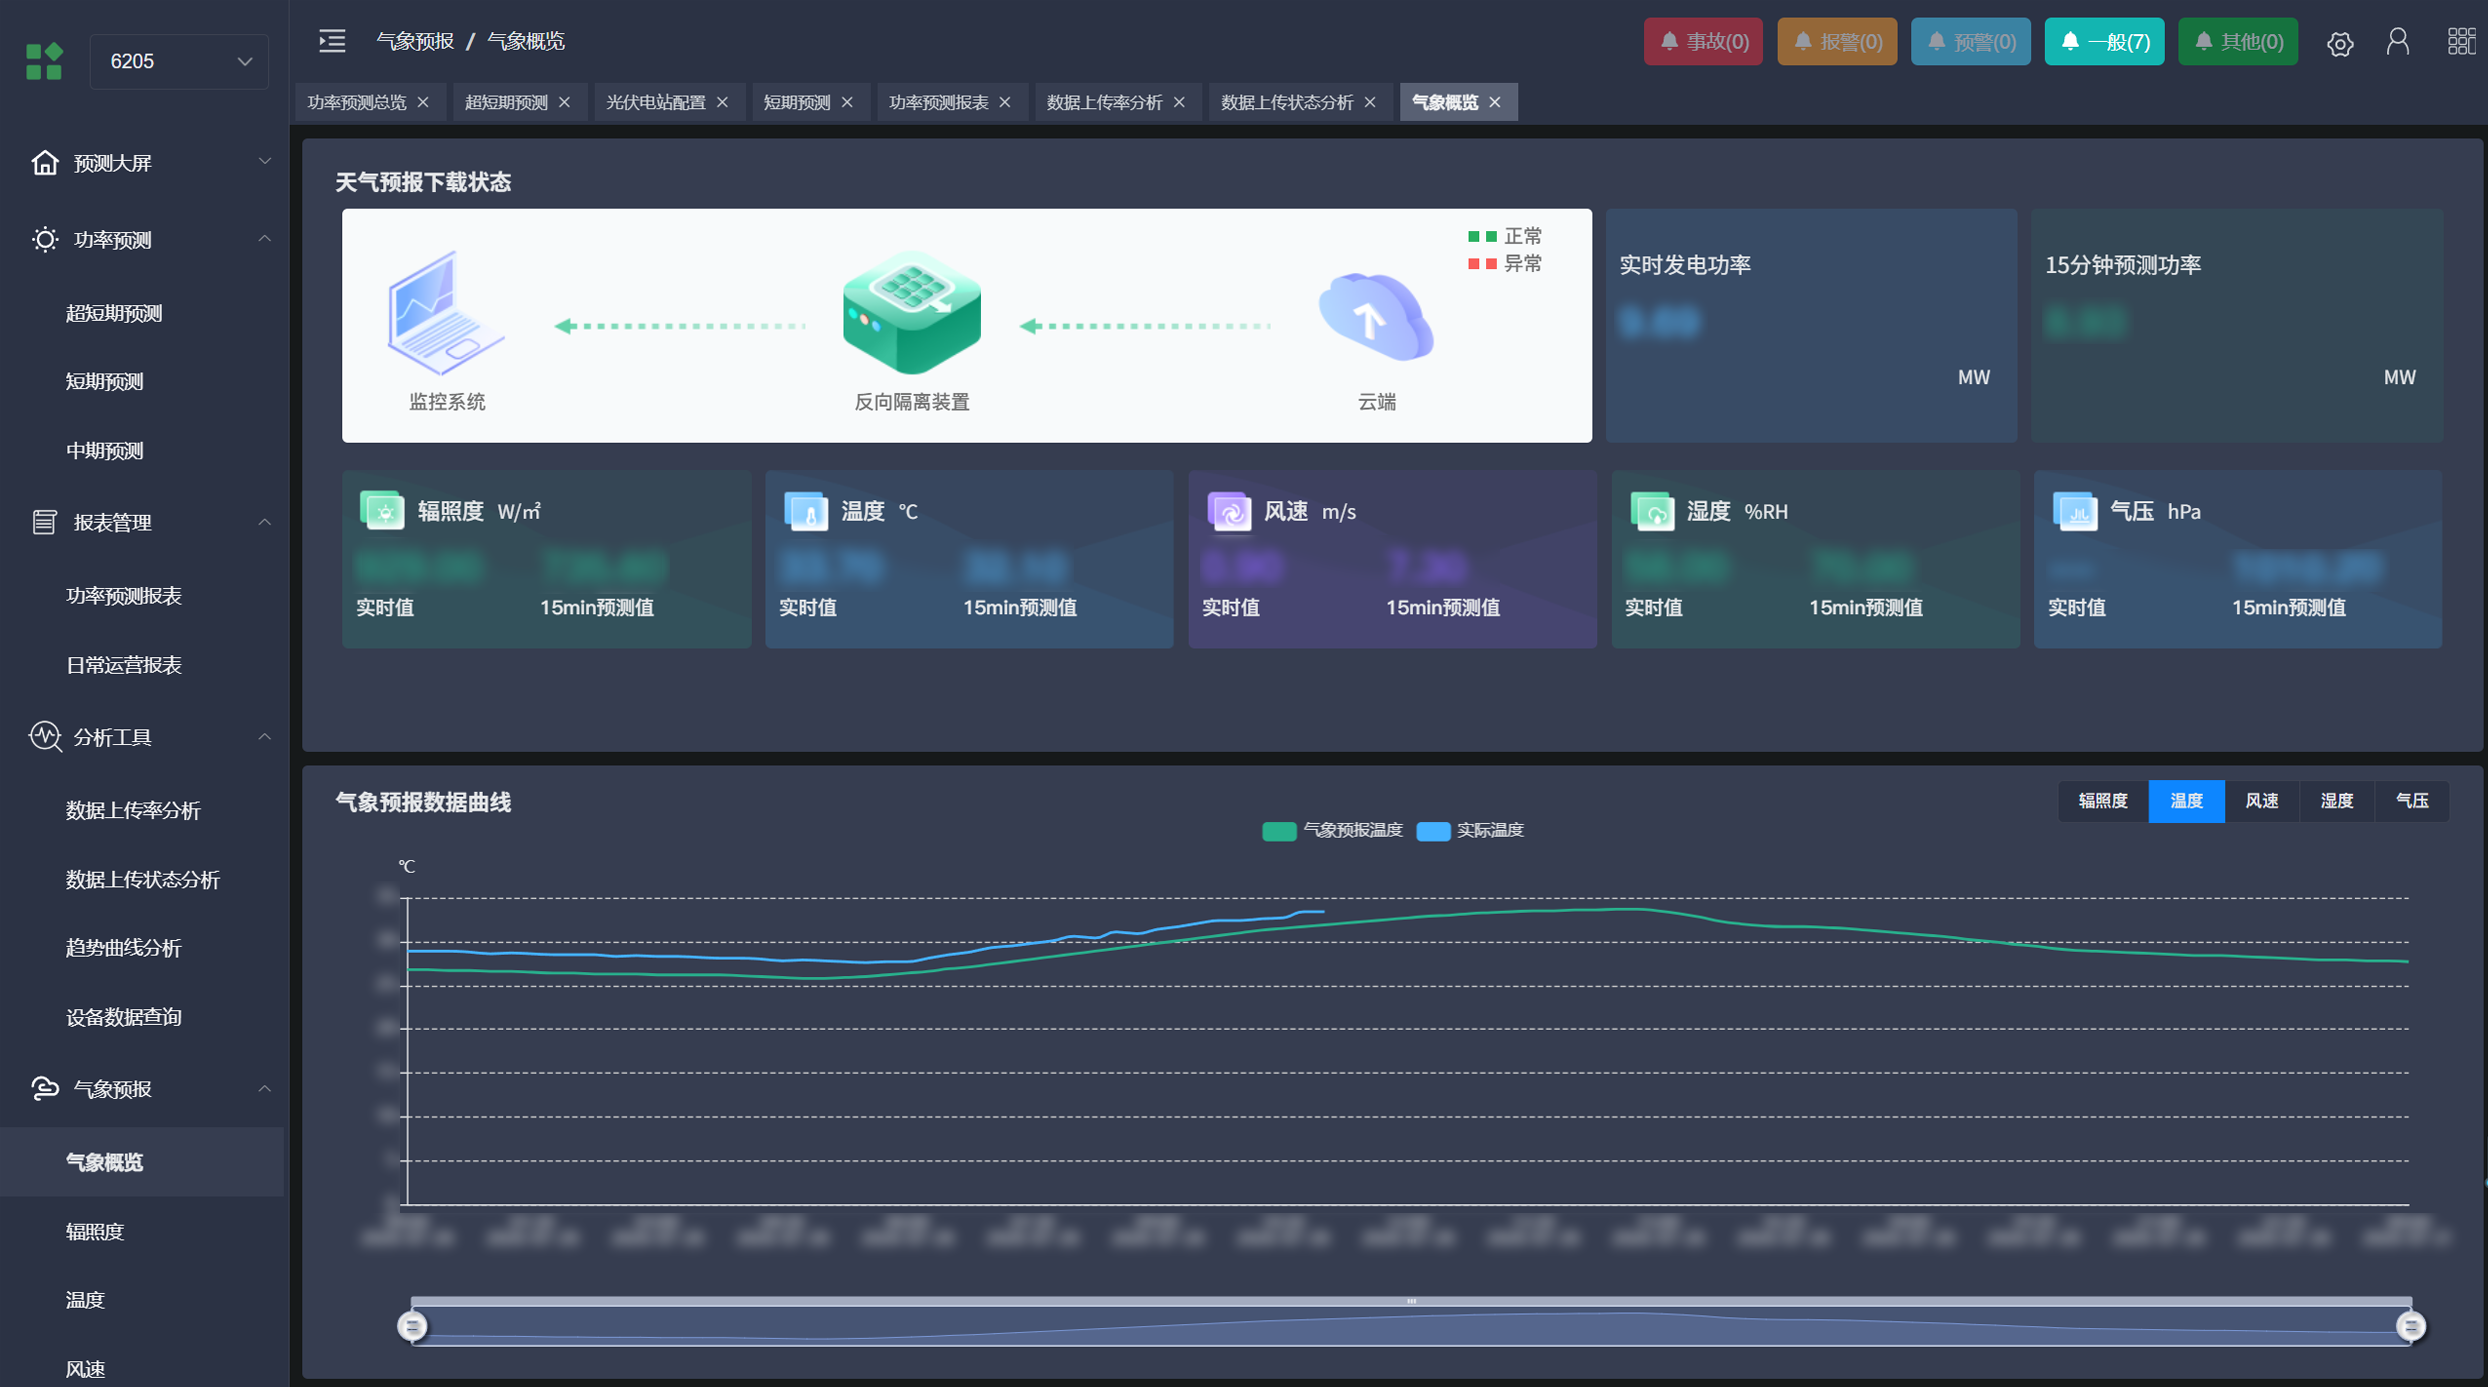Click the sun icon beside 功率预测

click(x=44, y=240)
